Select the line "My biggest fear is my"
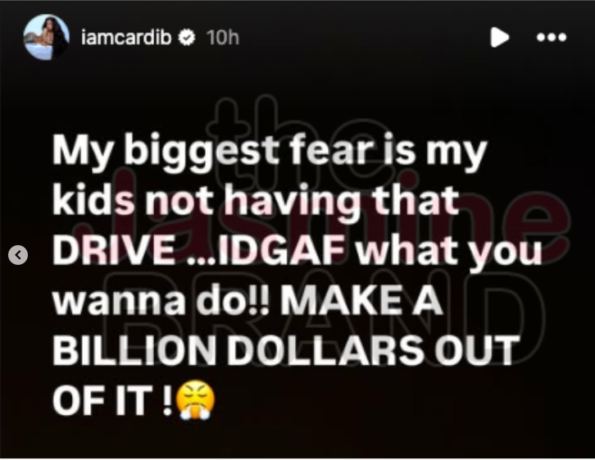595x460 pixels. coord(269,152)
